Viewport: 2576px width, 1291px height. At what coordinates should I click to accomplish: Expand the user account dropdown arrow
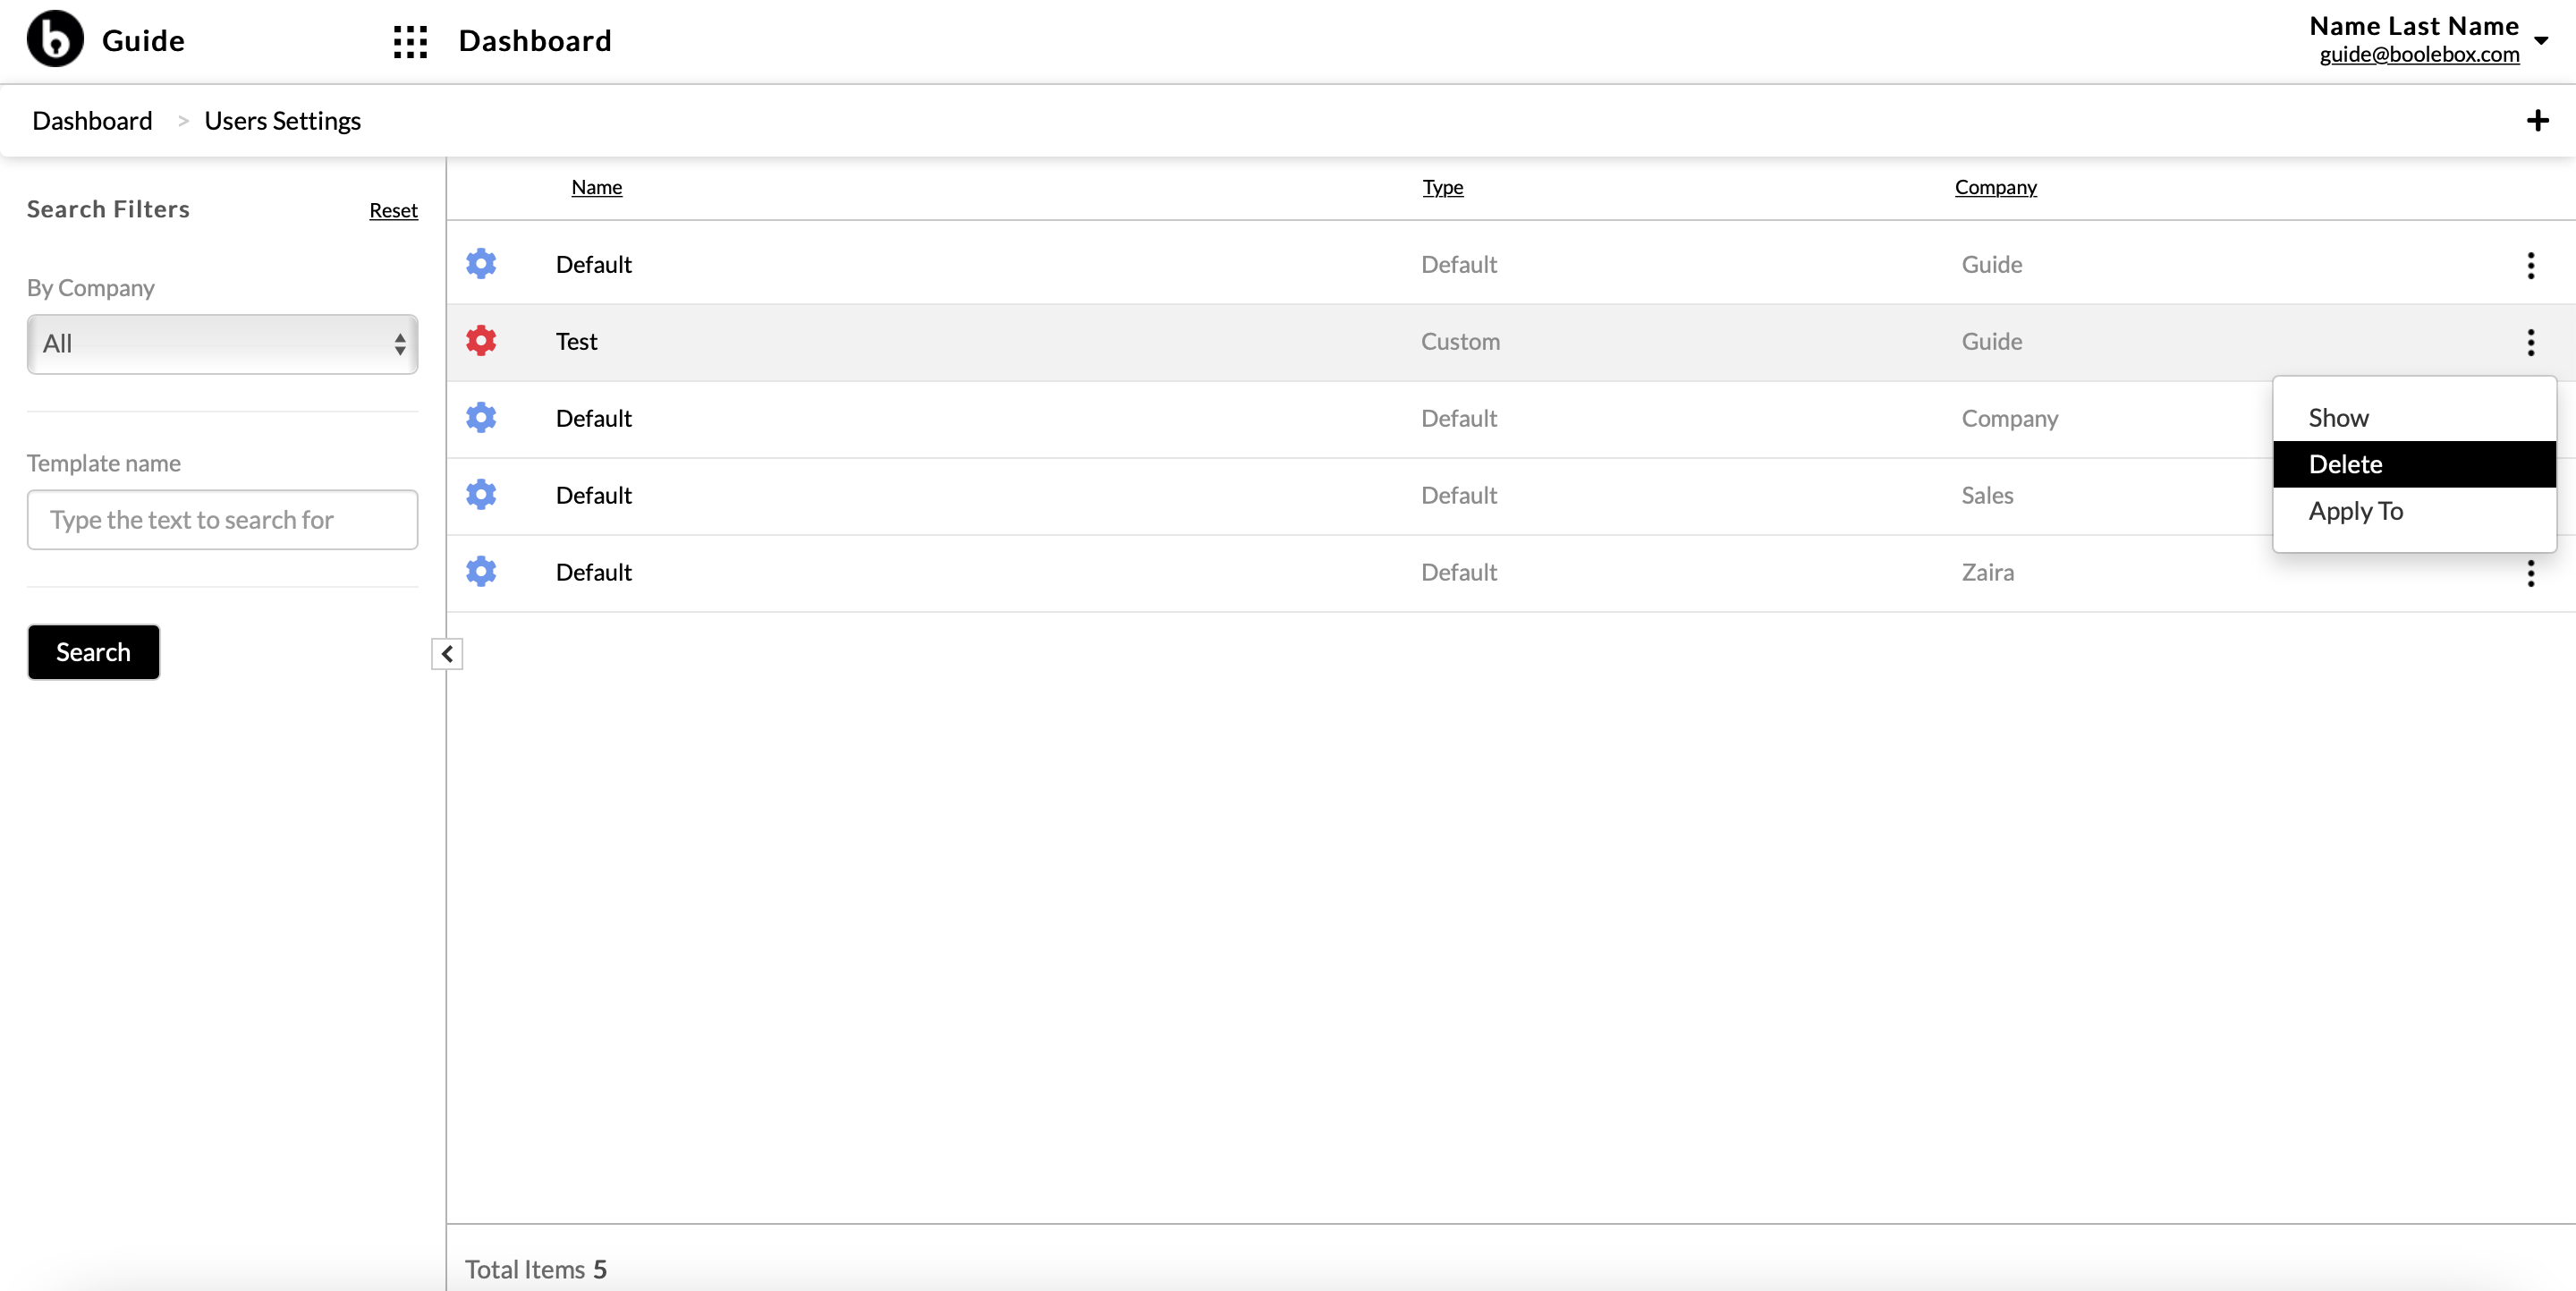[2541, 41]
